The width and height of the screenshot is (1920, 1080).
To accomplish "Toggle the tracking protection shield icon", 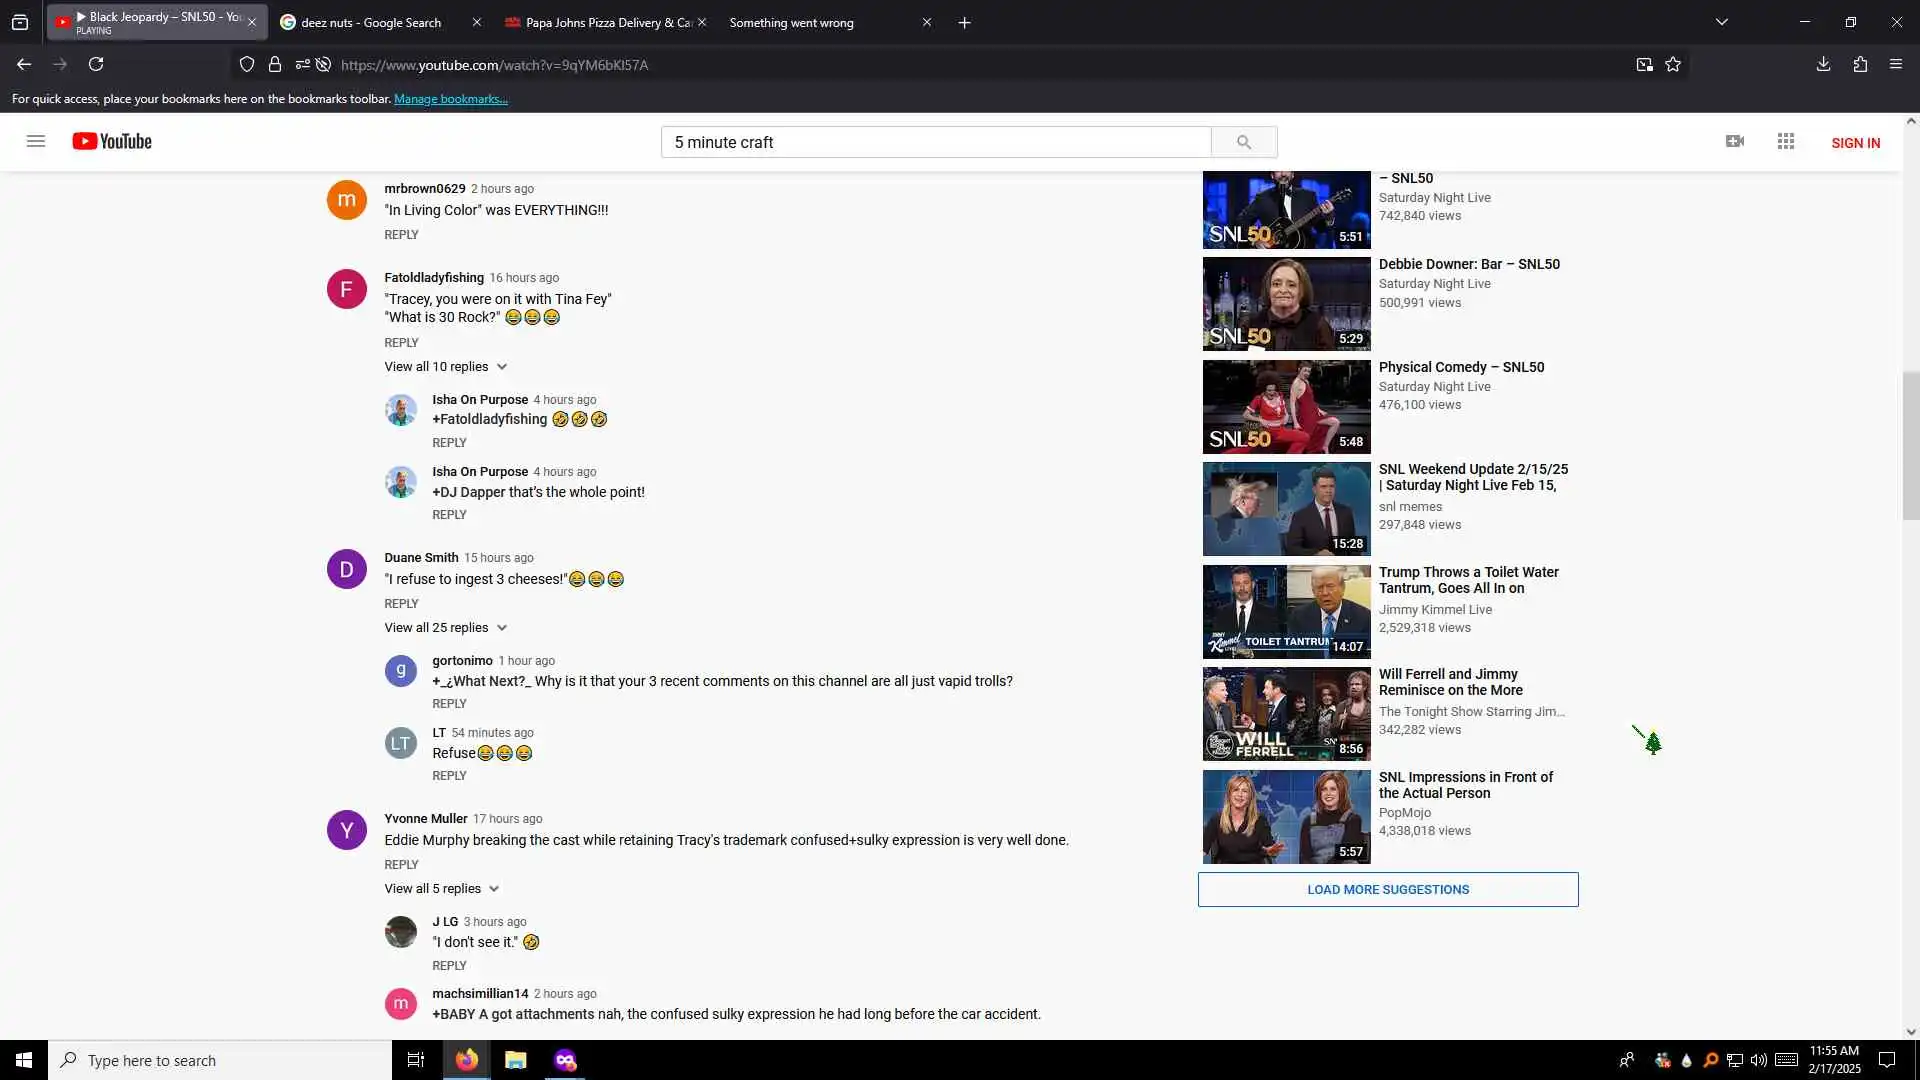I will point(247,65).
